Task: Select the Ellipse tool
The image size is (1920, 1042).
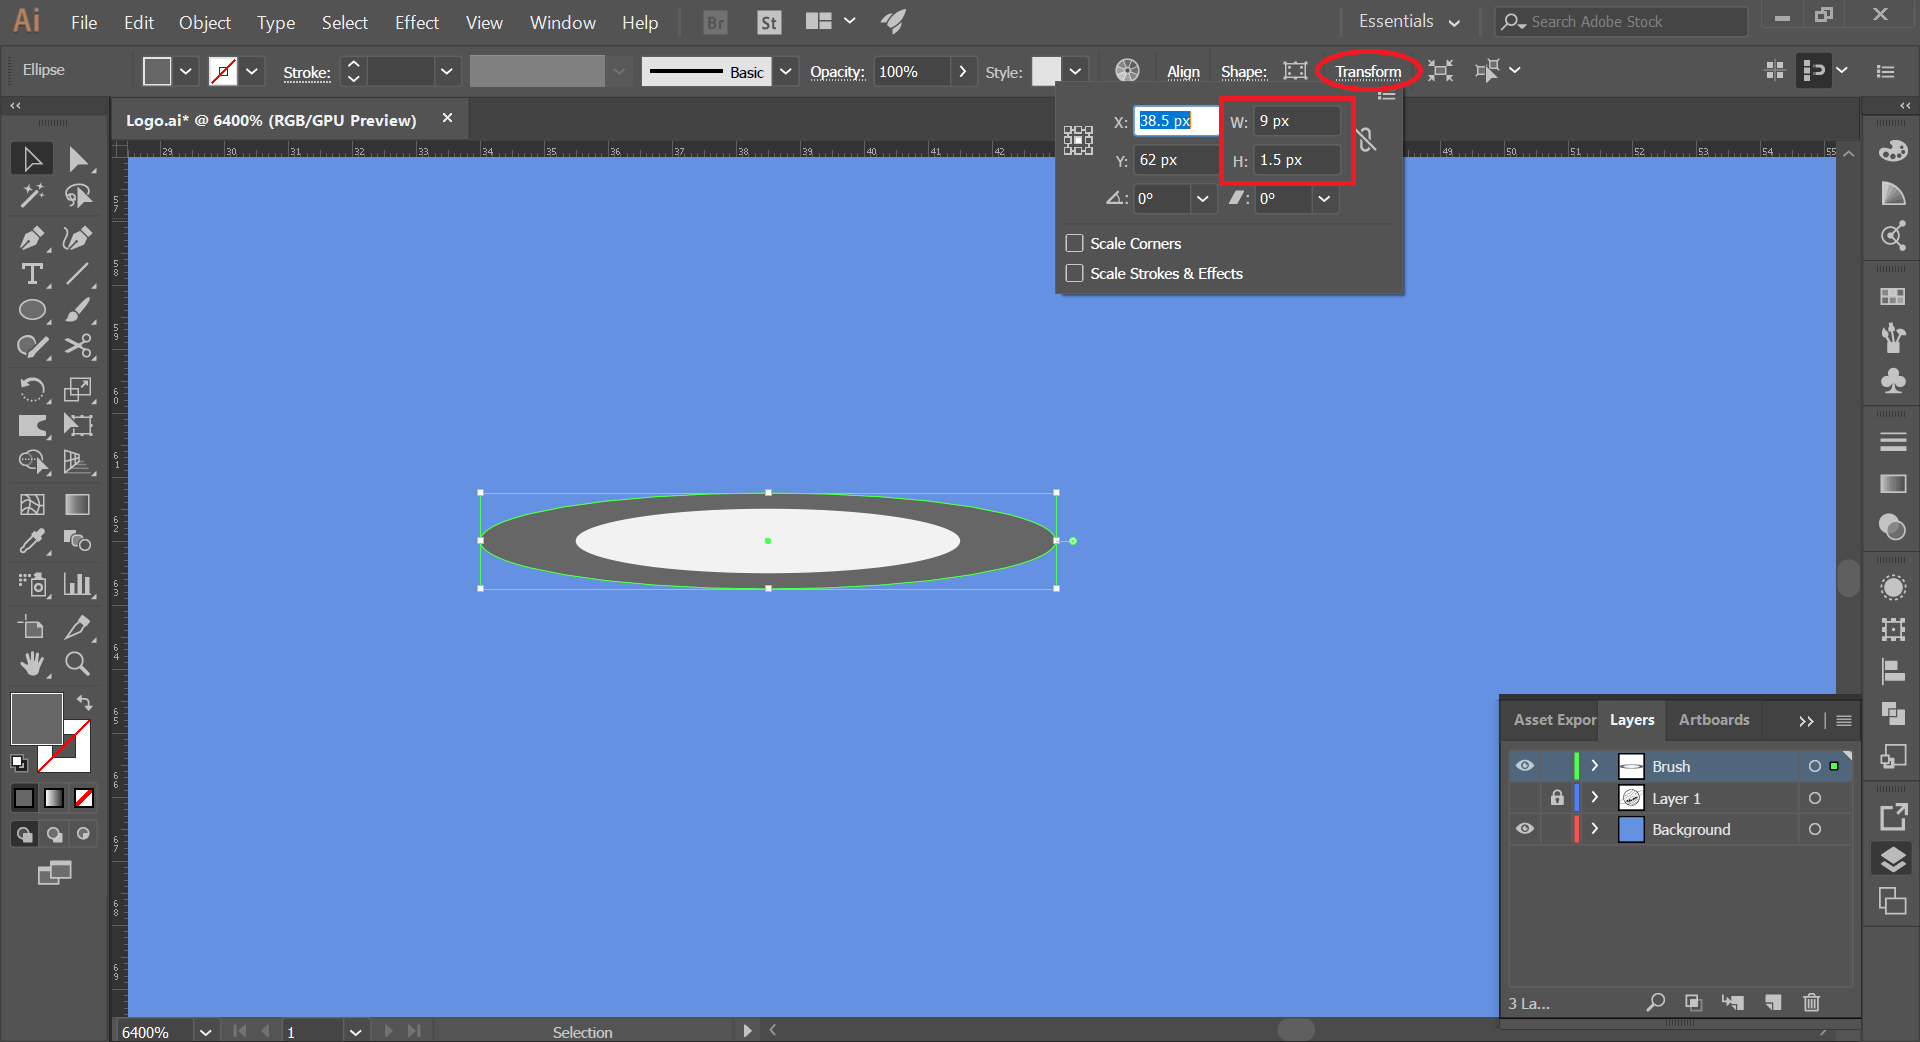Action: tap(32, 310)
